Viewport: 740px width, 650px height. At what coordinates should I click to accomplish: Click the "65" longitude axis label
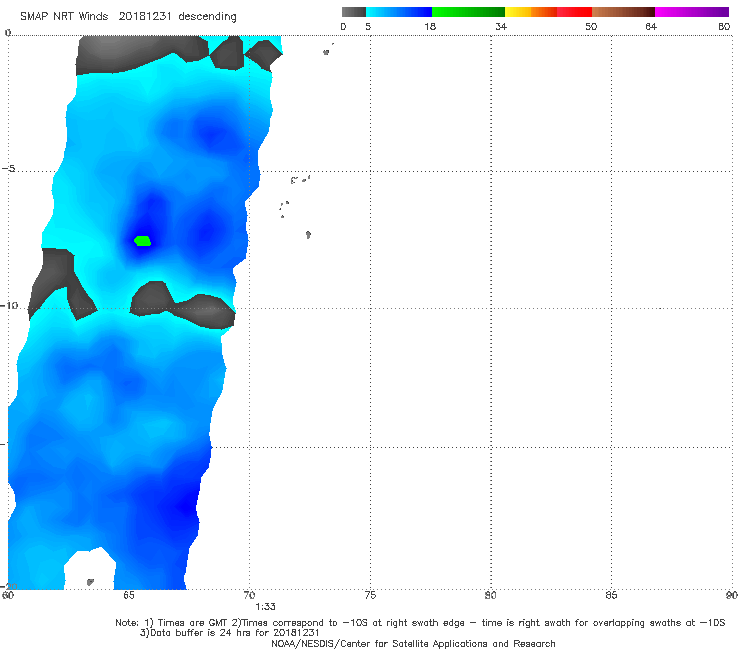click(129, 595)
